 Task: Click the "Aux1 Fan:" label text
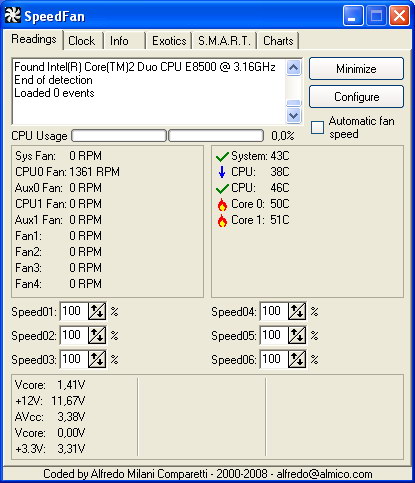[39, 220]
